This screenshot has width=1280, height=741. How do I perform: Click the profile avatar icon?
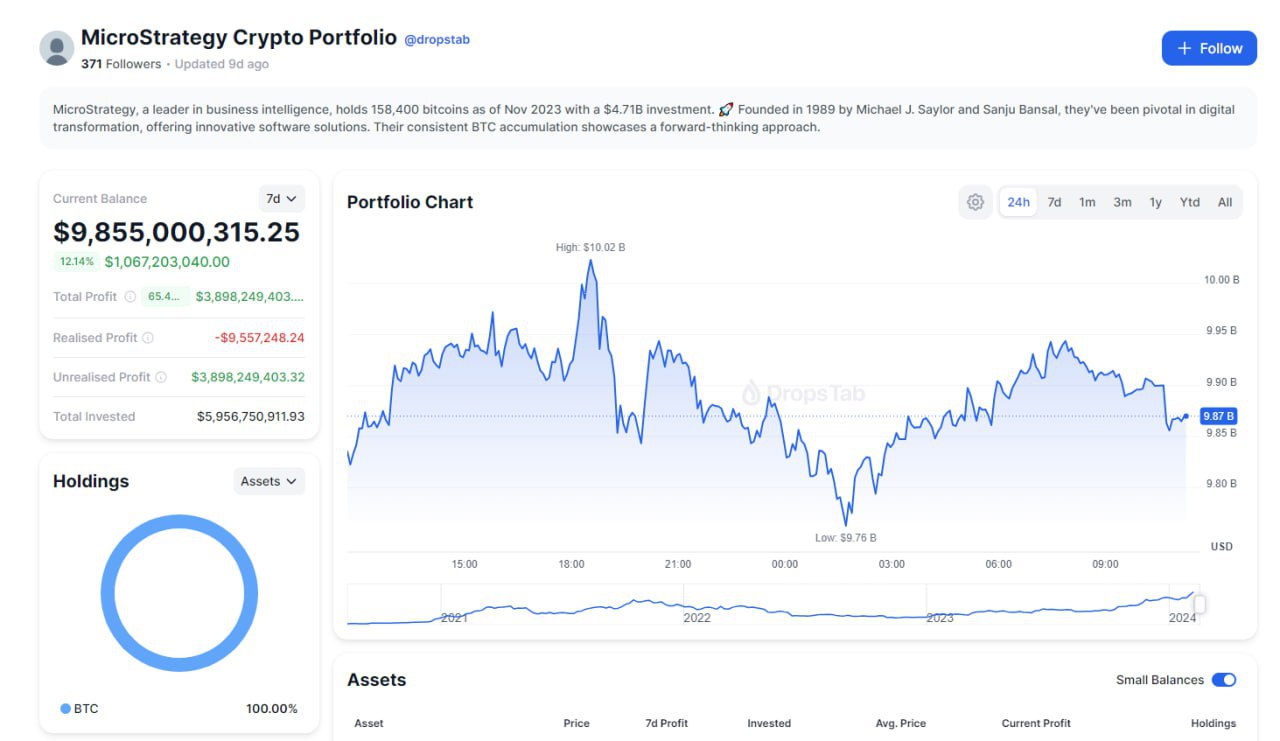57,48
